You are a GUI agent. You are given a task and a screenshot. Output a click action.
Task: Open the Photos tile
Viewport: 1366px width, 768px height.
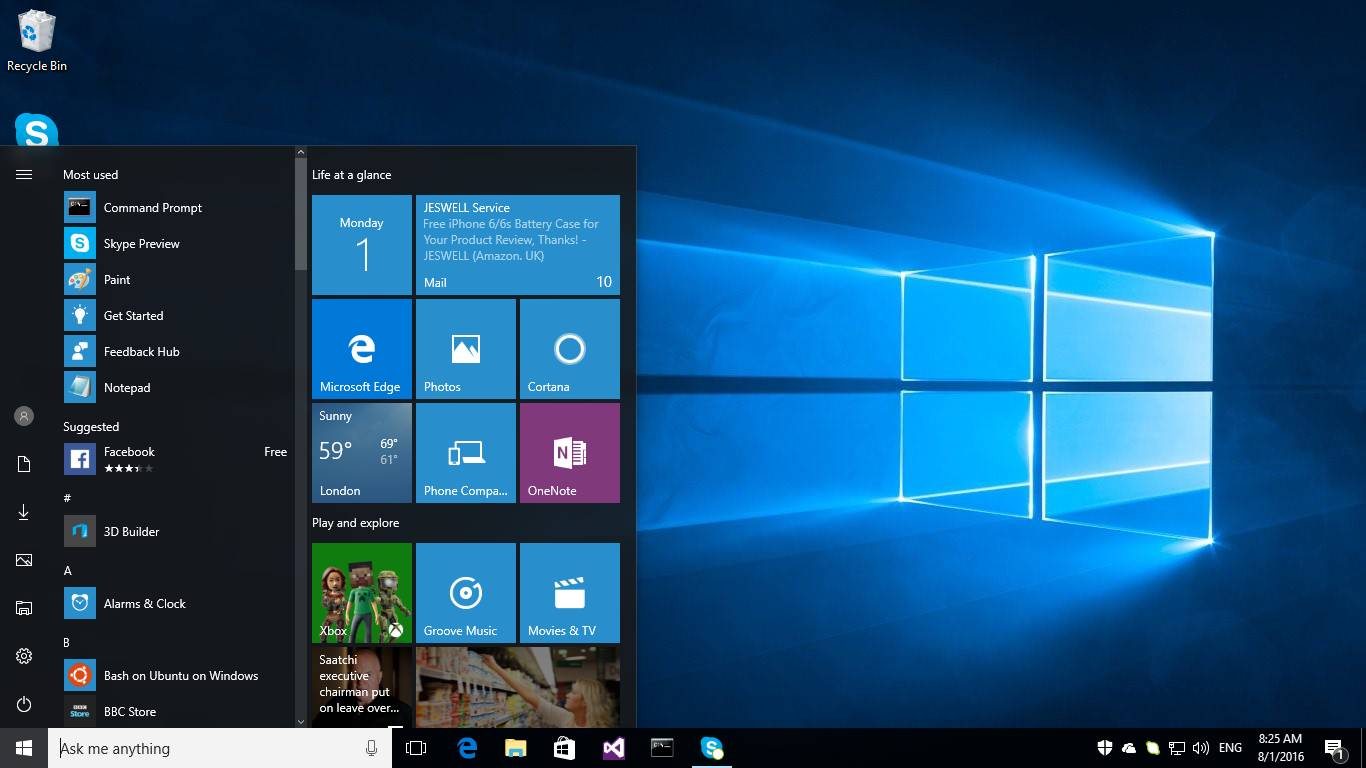(466, 349)
